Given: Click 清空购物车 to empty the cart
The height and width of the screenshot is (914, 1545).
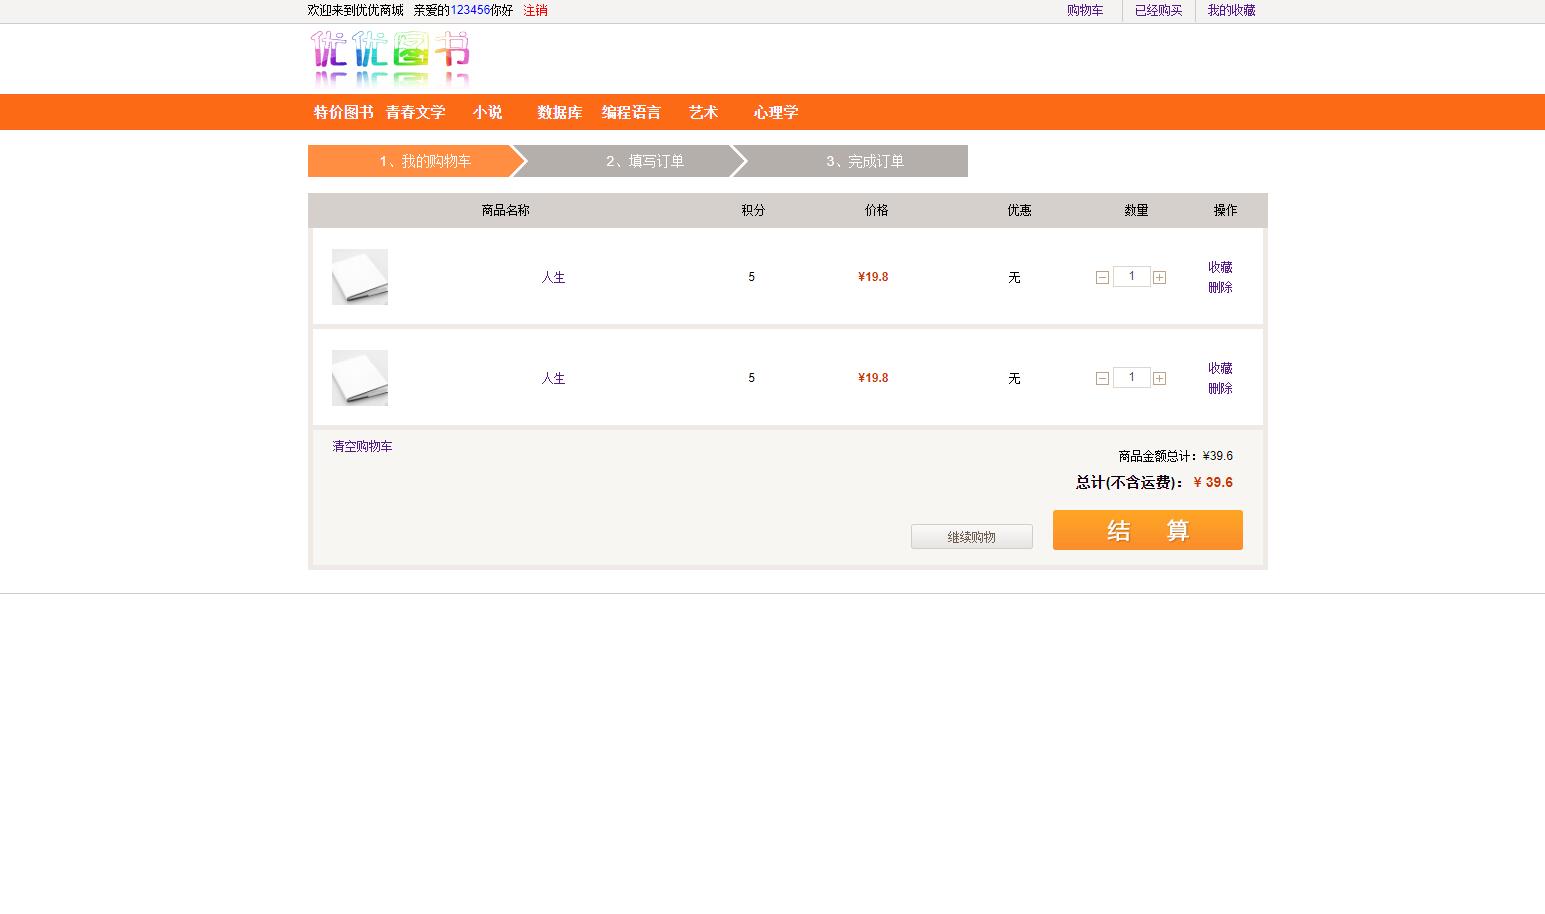Looking at the screenshot, I should pos(362,446).
